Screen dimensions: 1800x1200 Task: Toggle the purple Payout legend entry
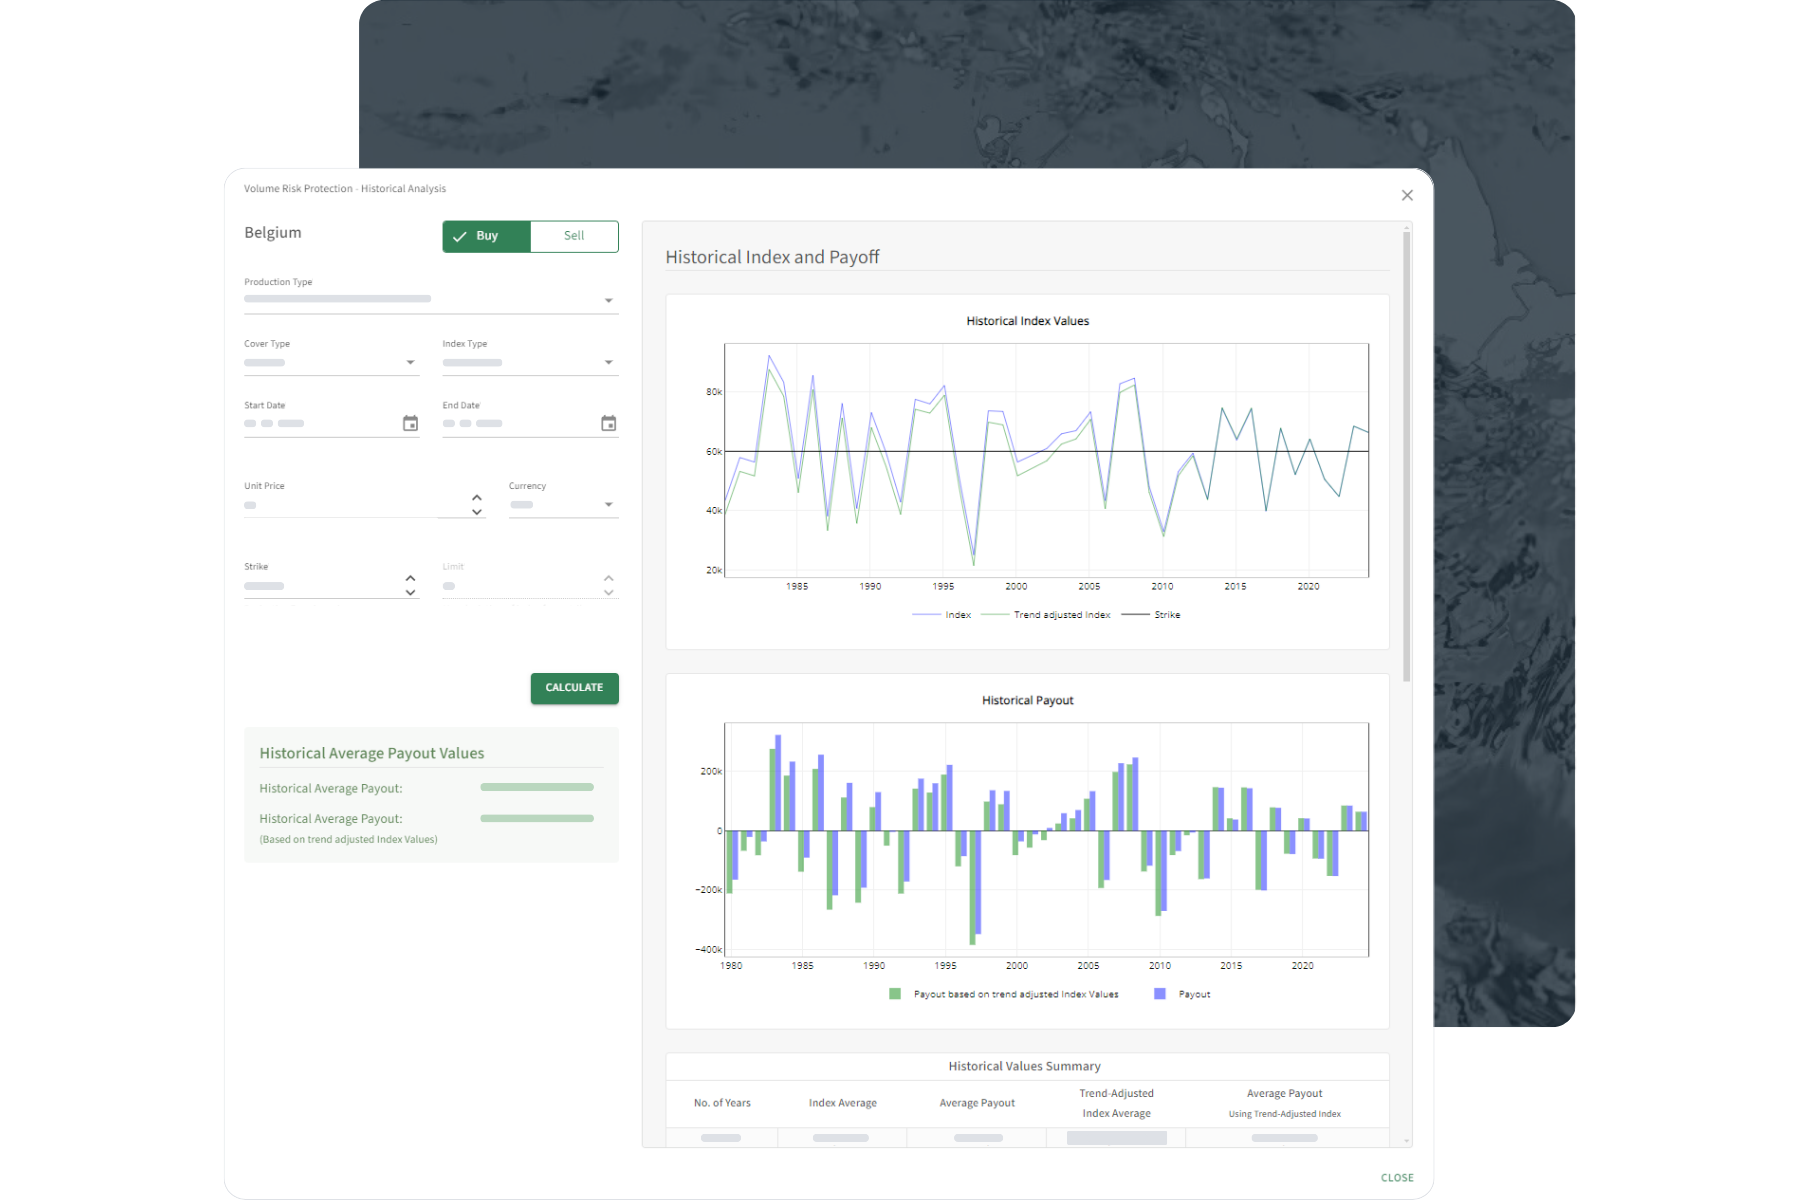click(x=1182, y=994)
